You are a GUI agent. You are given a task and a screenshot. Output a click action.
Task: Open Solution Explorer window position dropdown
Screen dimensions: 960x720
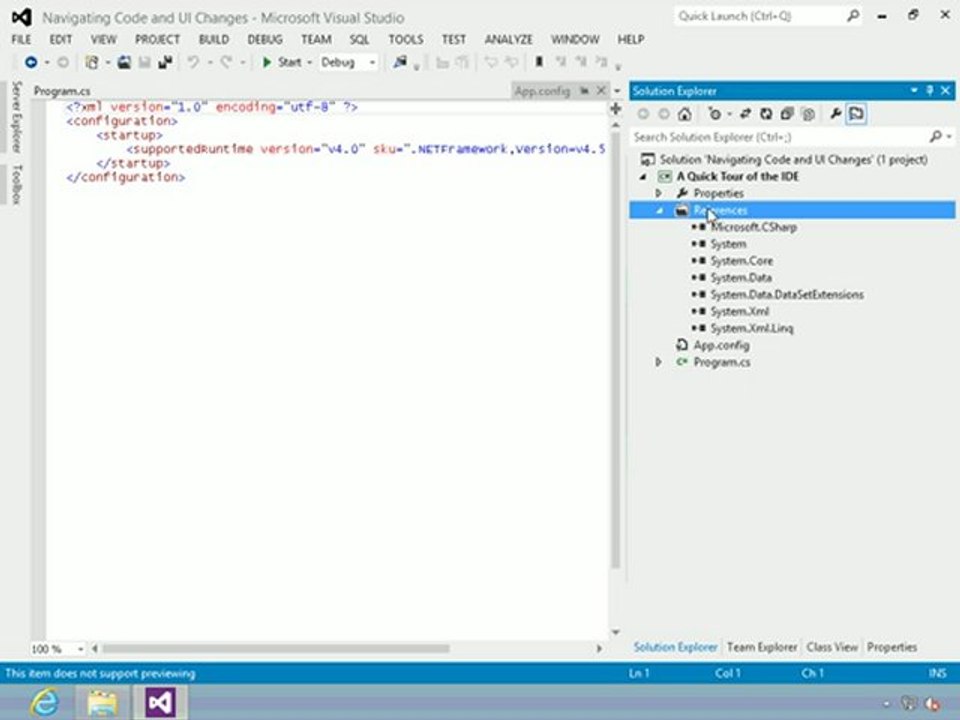point(913,91)
